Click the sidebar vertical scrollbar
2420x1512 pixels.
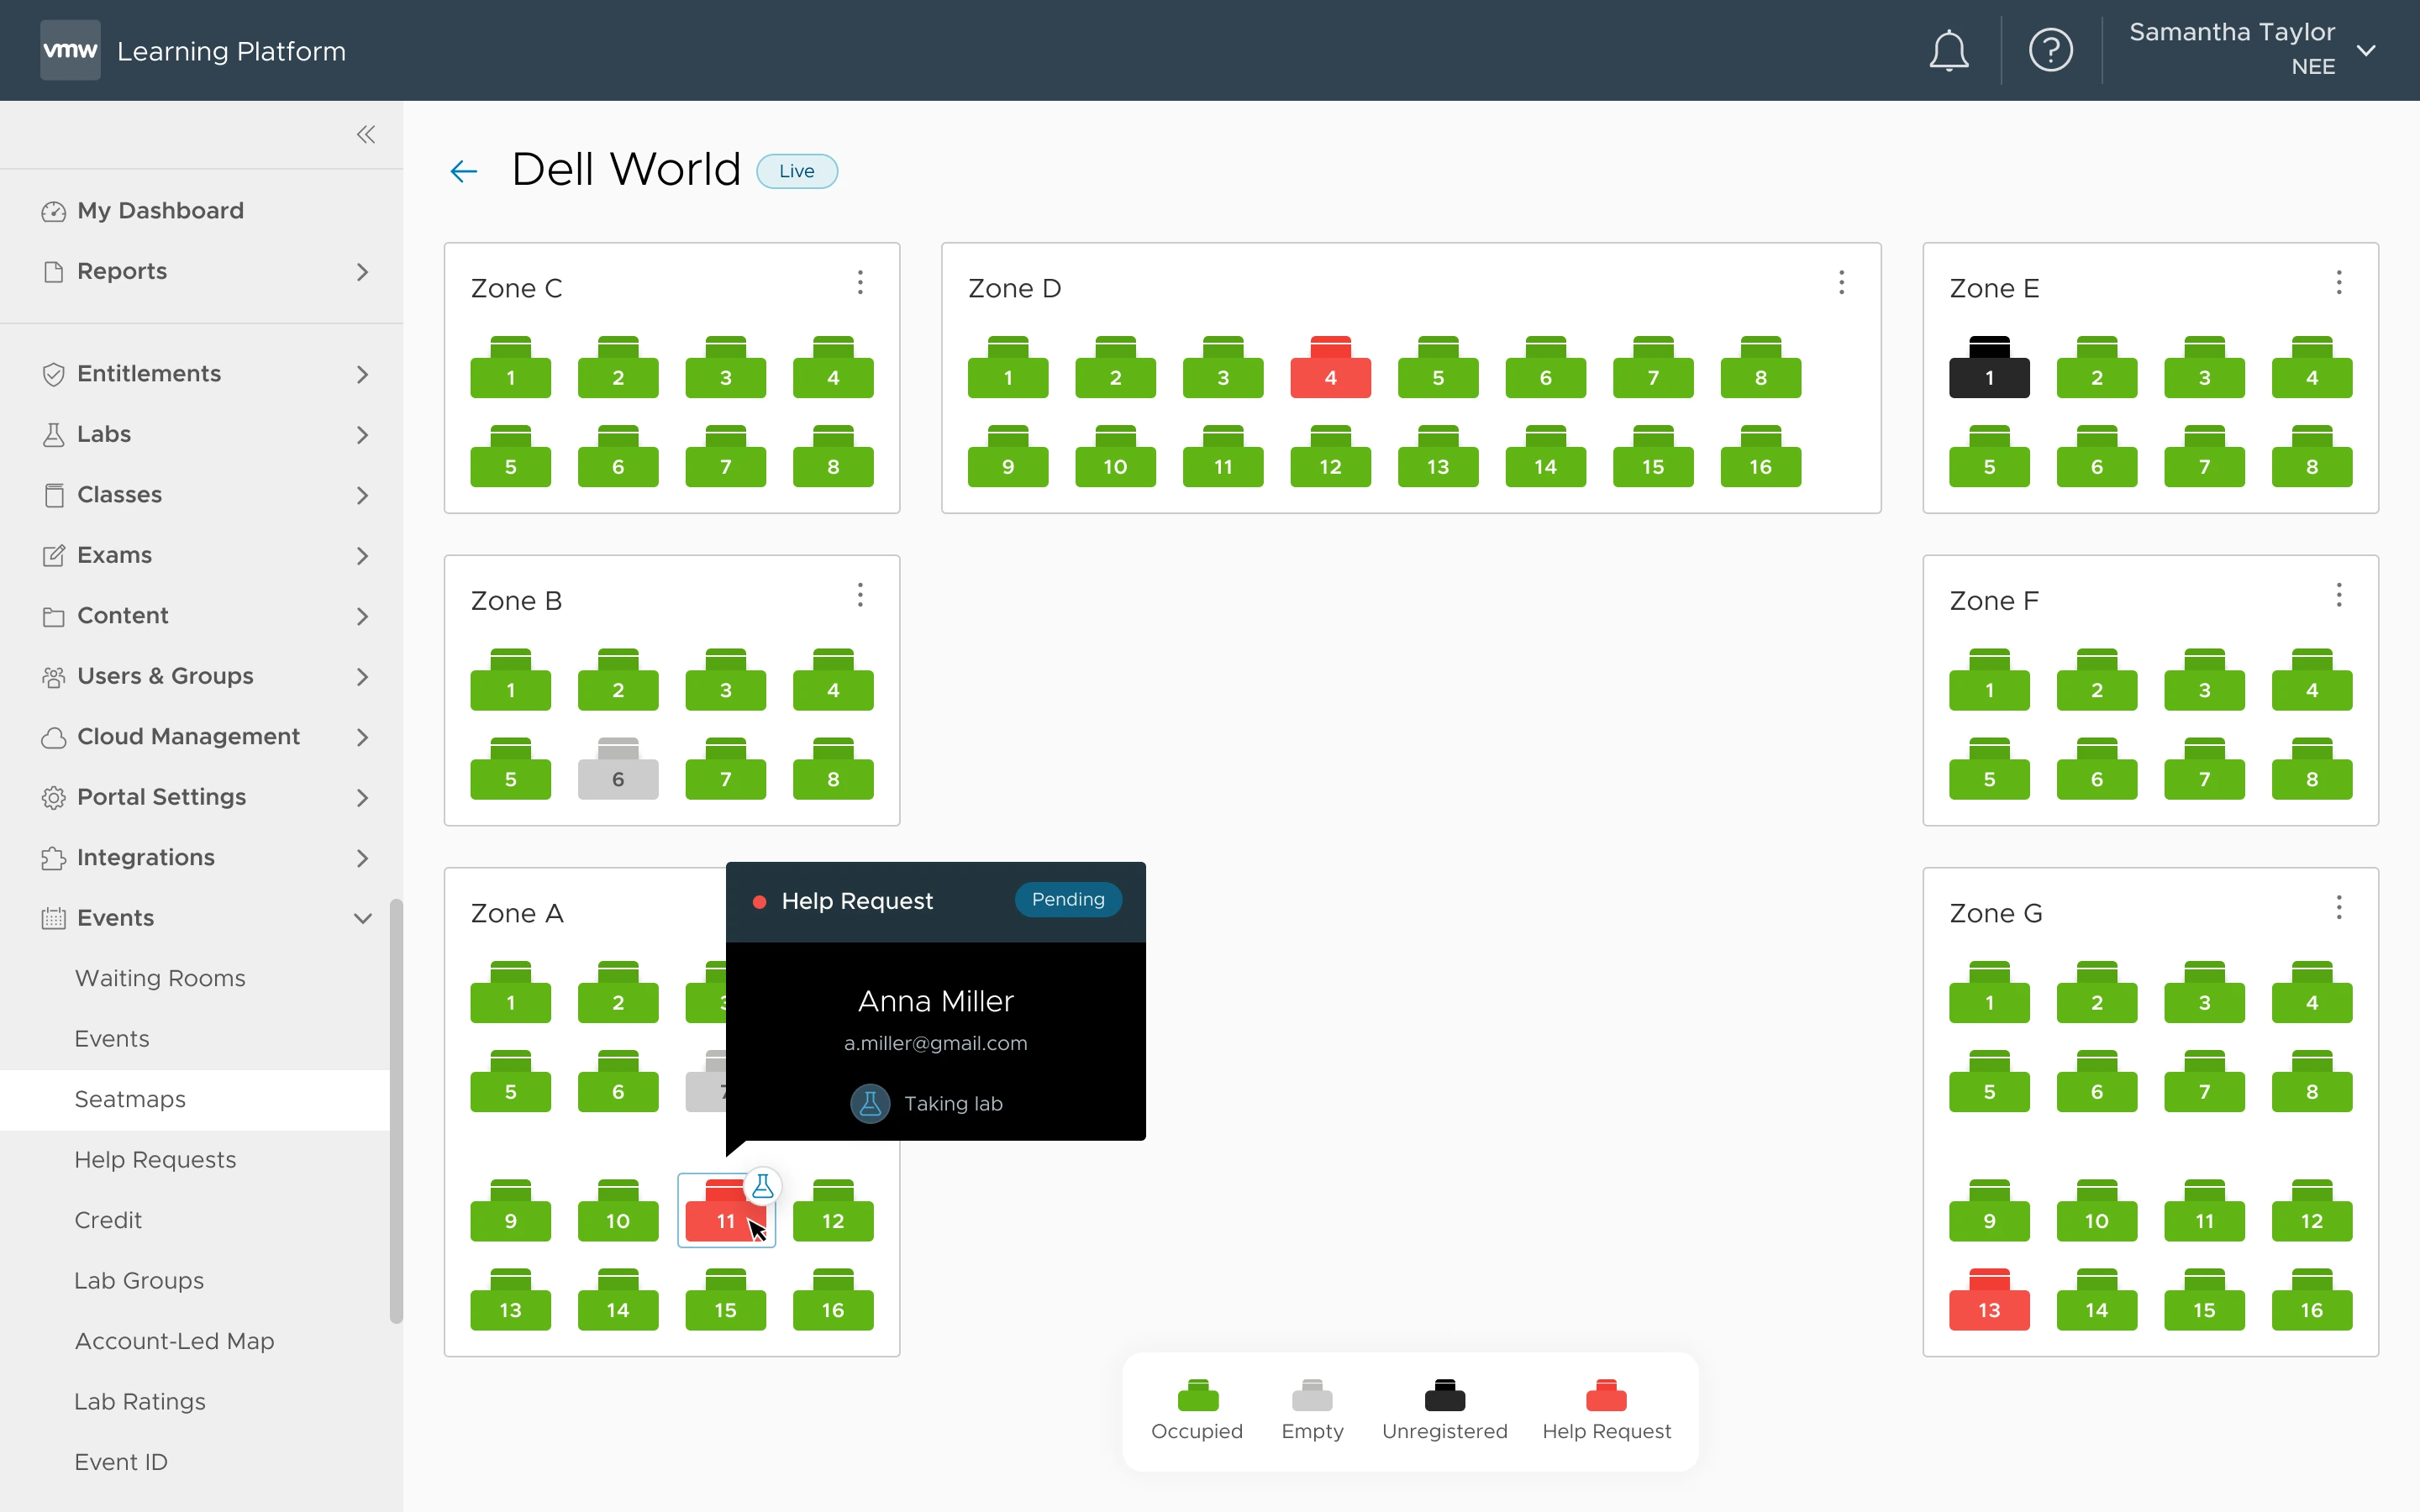(x=396, y=1110)
